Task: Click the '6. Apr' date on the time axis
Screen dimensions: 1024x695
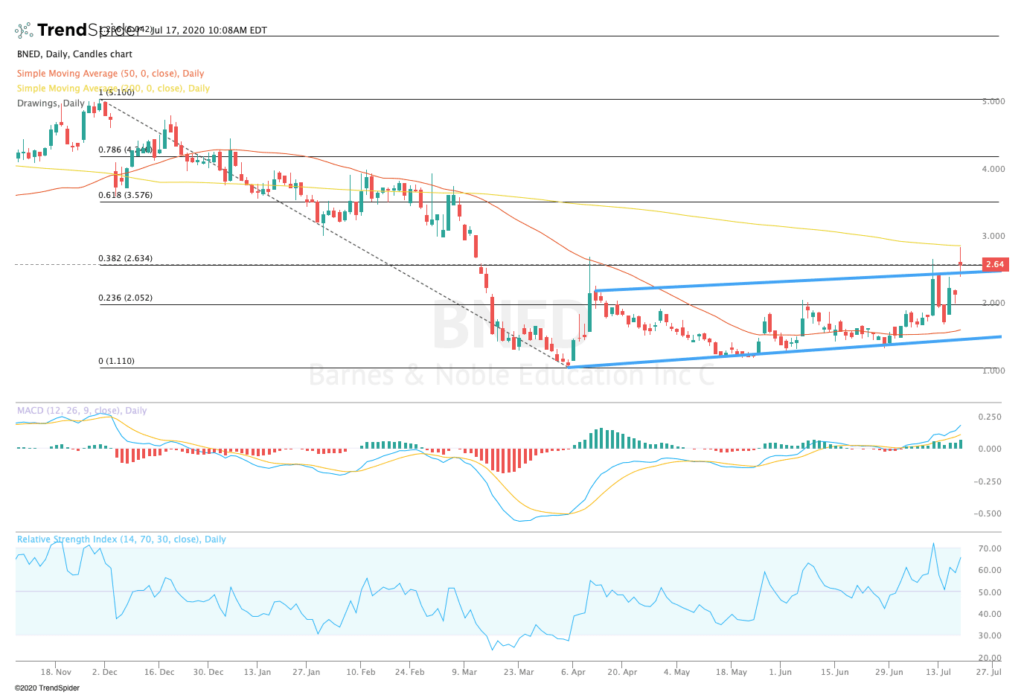Action: point(573,671)
